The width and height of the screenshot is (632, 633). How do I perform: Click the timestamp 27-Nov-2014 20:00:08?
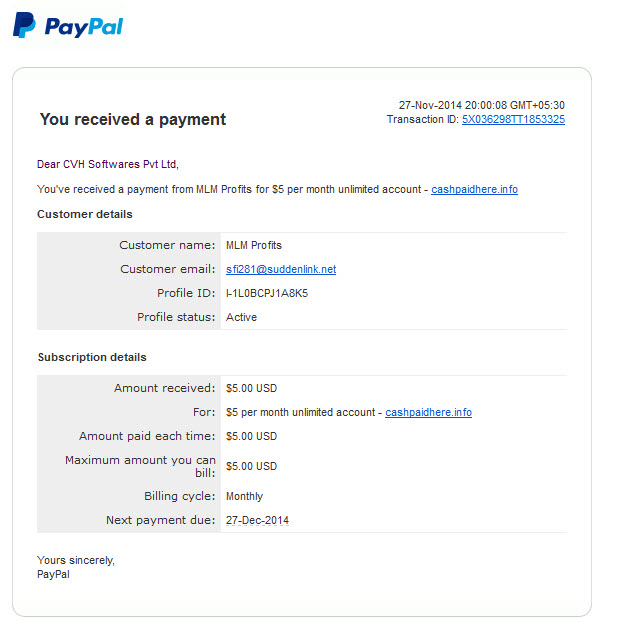tap(453, 105)
